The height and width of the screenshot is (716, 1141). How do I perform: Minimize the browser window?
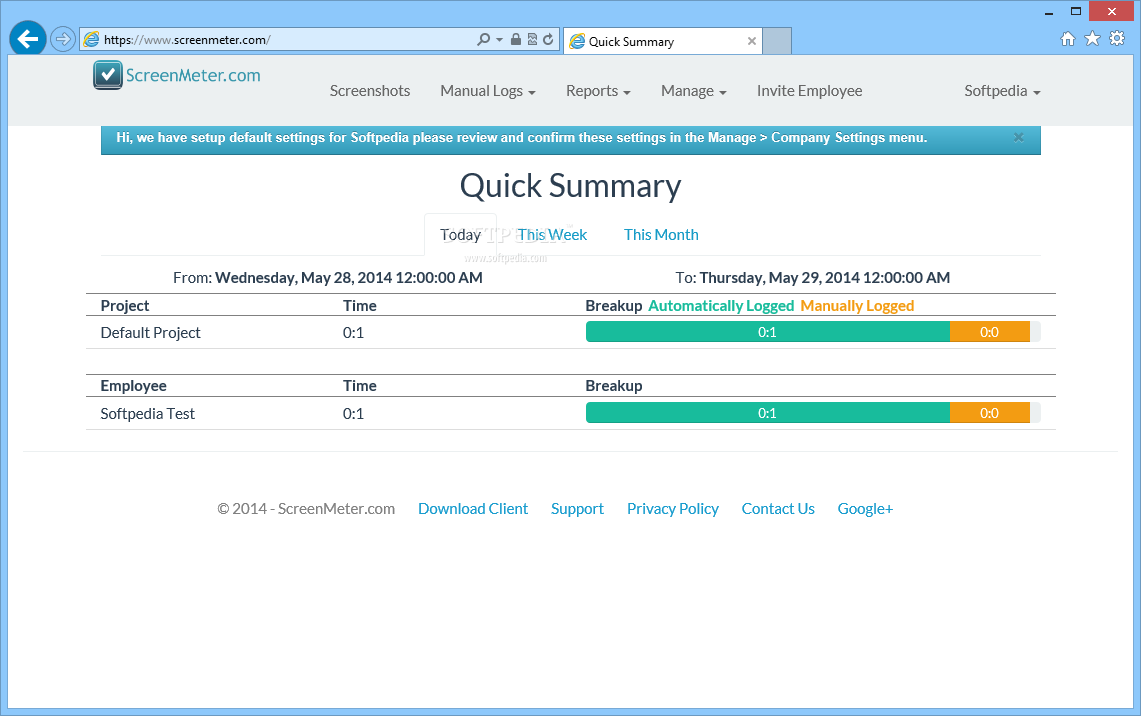(x=1049, y=12)
